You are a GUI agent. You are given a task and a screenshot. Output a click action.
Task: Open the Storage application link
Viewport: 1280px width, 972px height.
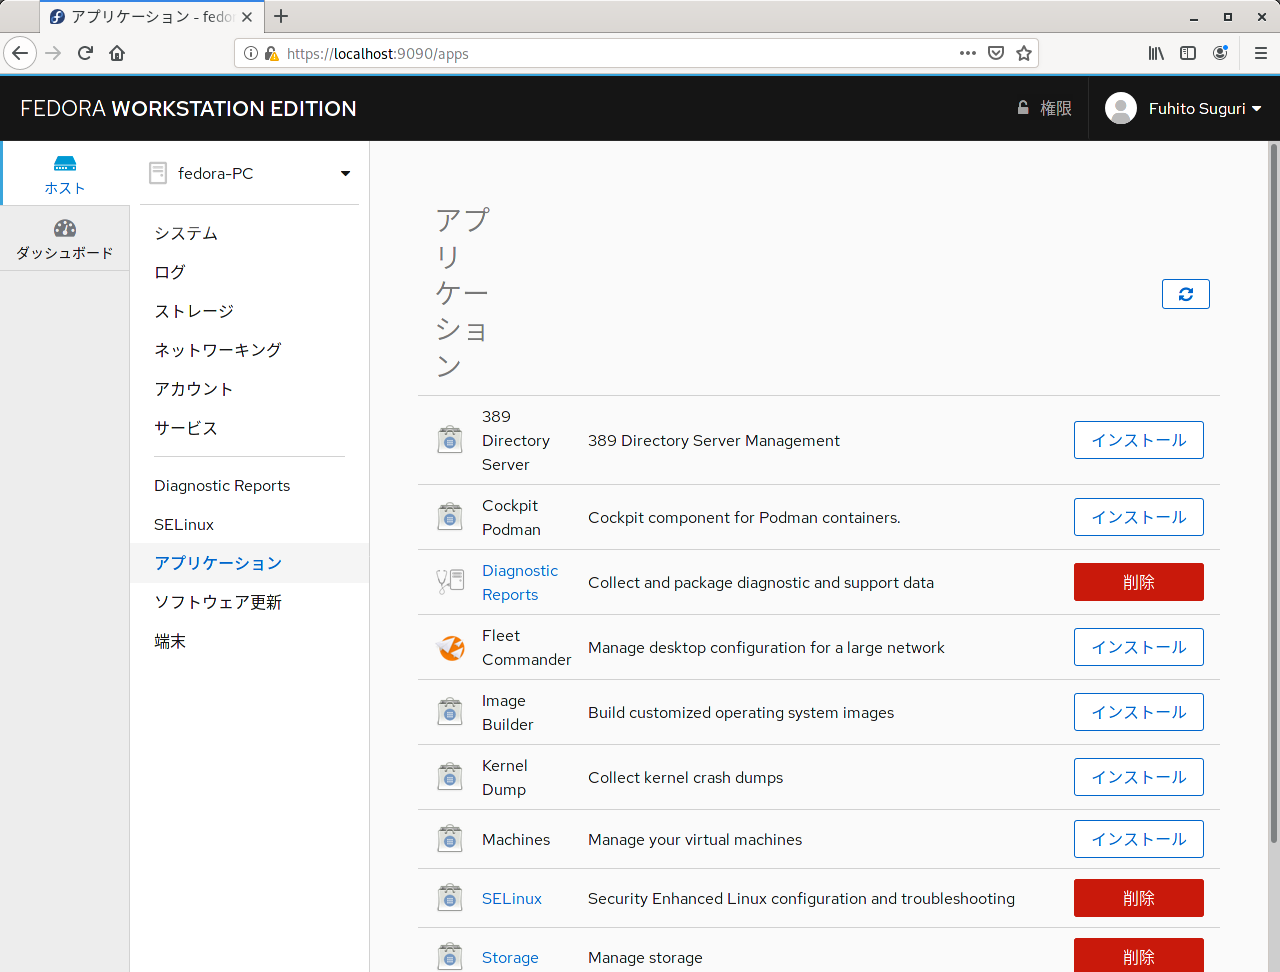coord(510,957)
